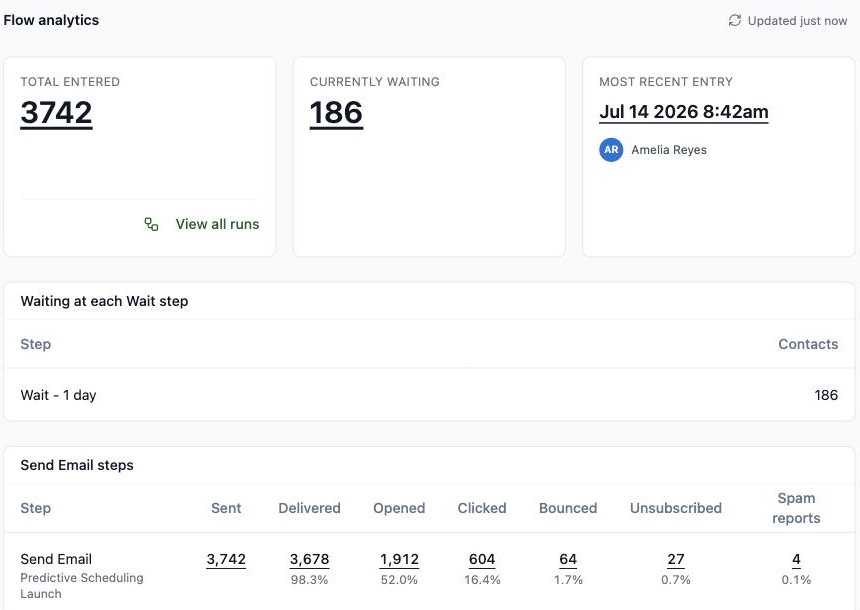Click the Contacts column header
This screenshot has width=860, height=610.
click(x=808, y=344)
